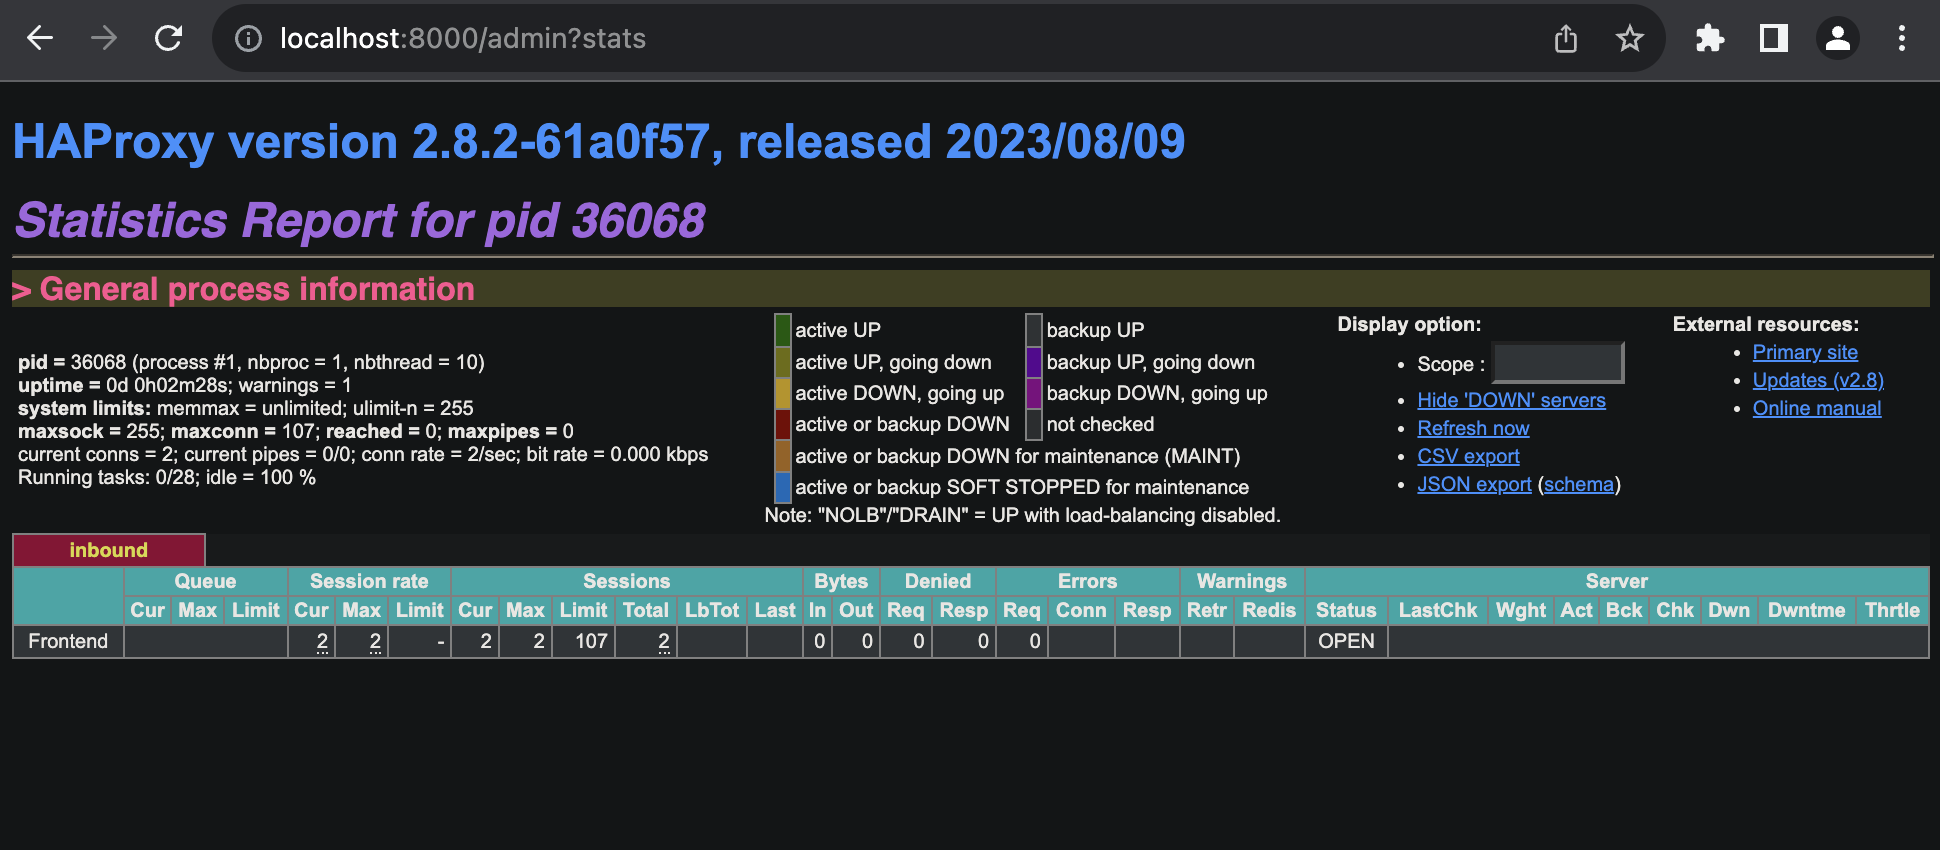Click the not checked color swatch
1940x850 pixels.
[x=1034, y=424]
